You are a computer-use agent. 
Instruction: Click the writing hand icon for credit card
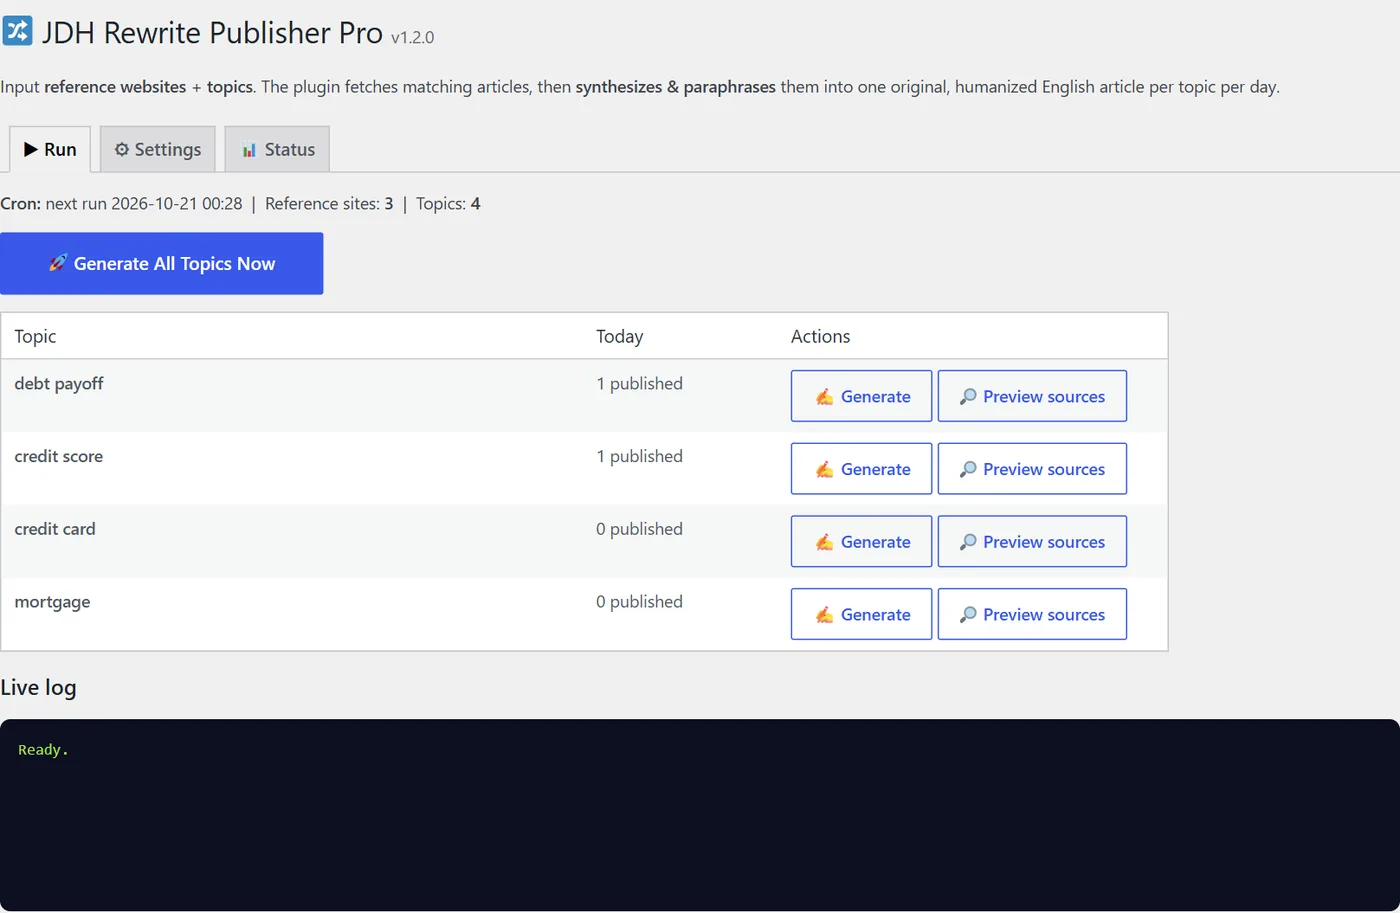click(x=824, y=542)
